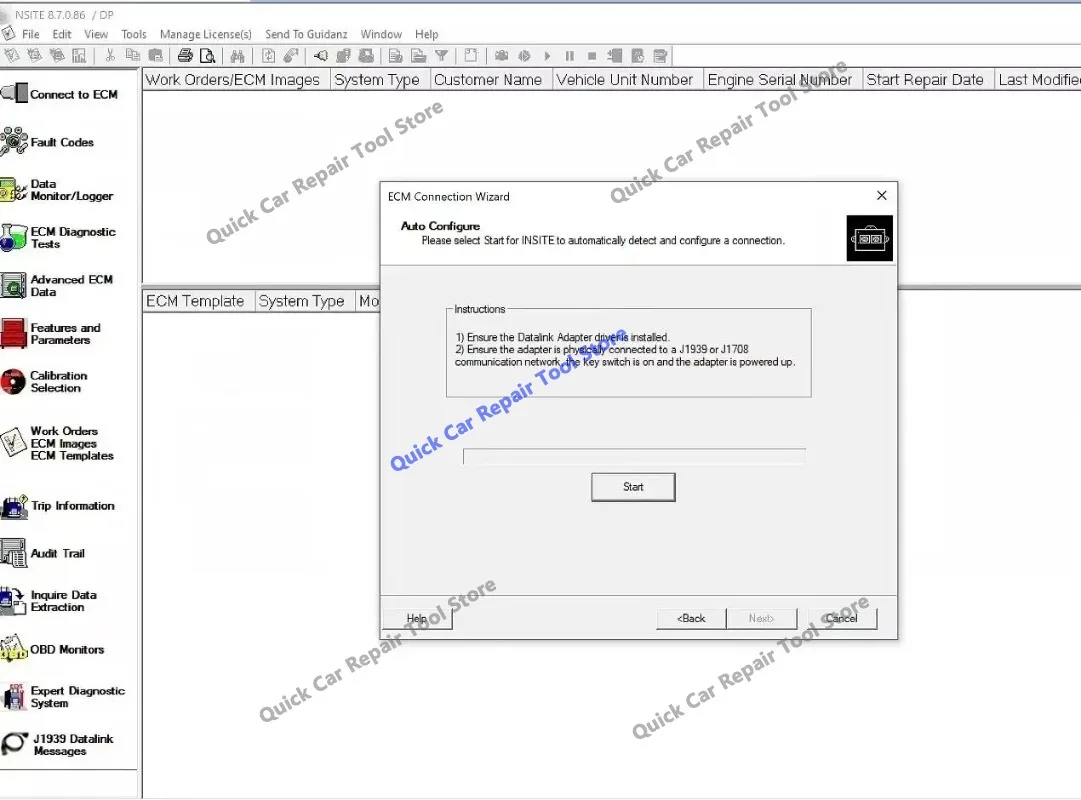The image size is (1081, 800).
Task: Sort by Work Orders/ECM Images column
Action: click(x=236, y=80)
